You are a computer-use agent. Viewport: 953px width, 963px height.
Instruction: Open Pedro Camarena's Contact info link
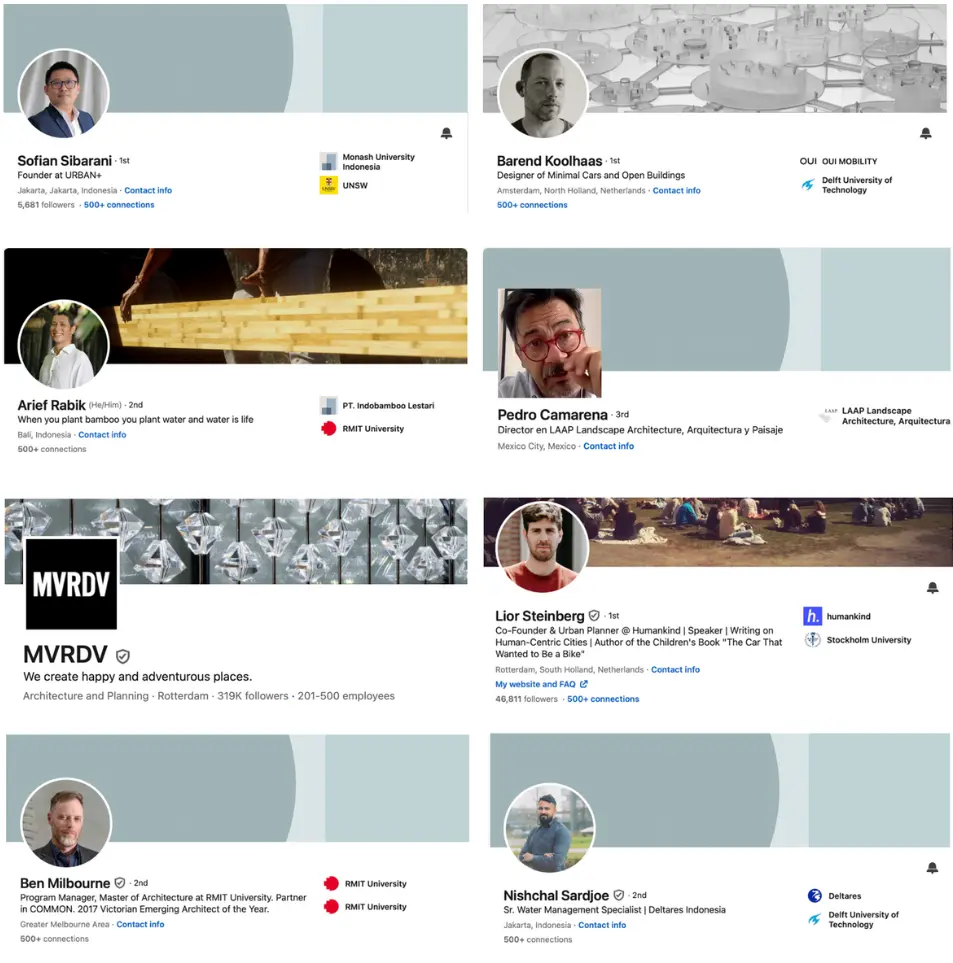[609, 446]
